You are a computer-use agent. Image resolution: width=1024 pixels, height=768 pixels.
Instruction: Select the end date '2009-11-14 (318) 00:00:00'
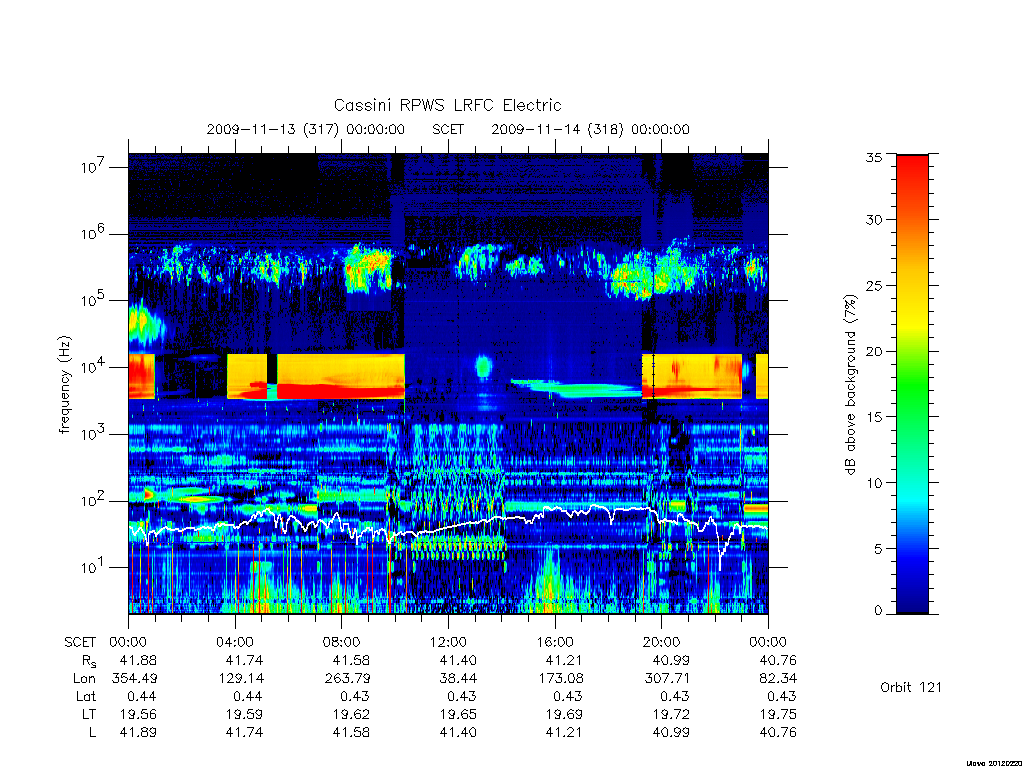(x=590, y=129)
